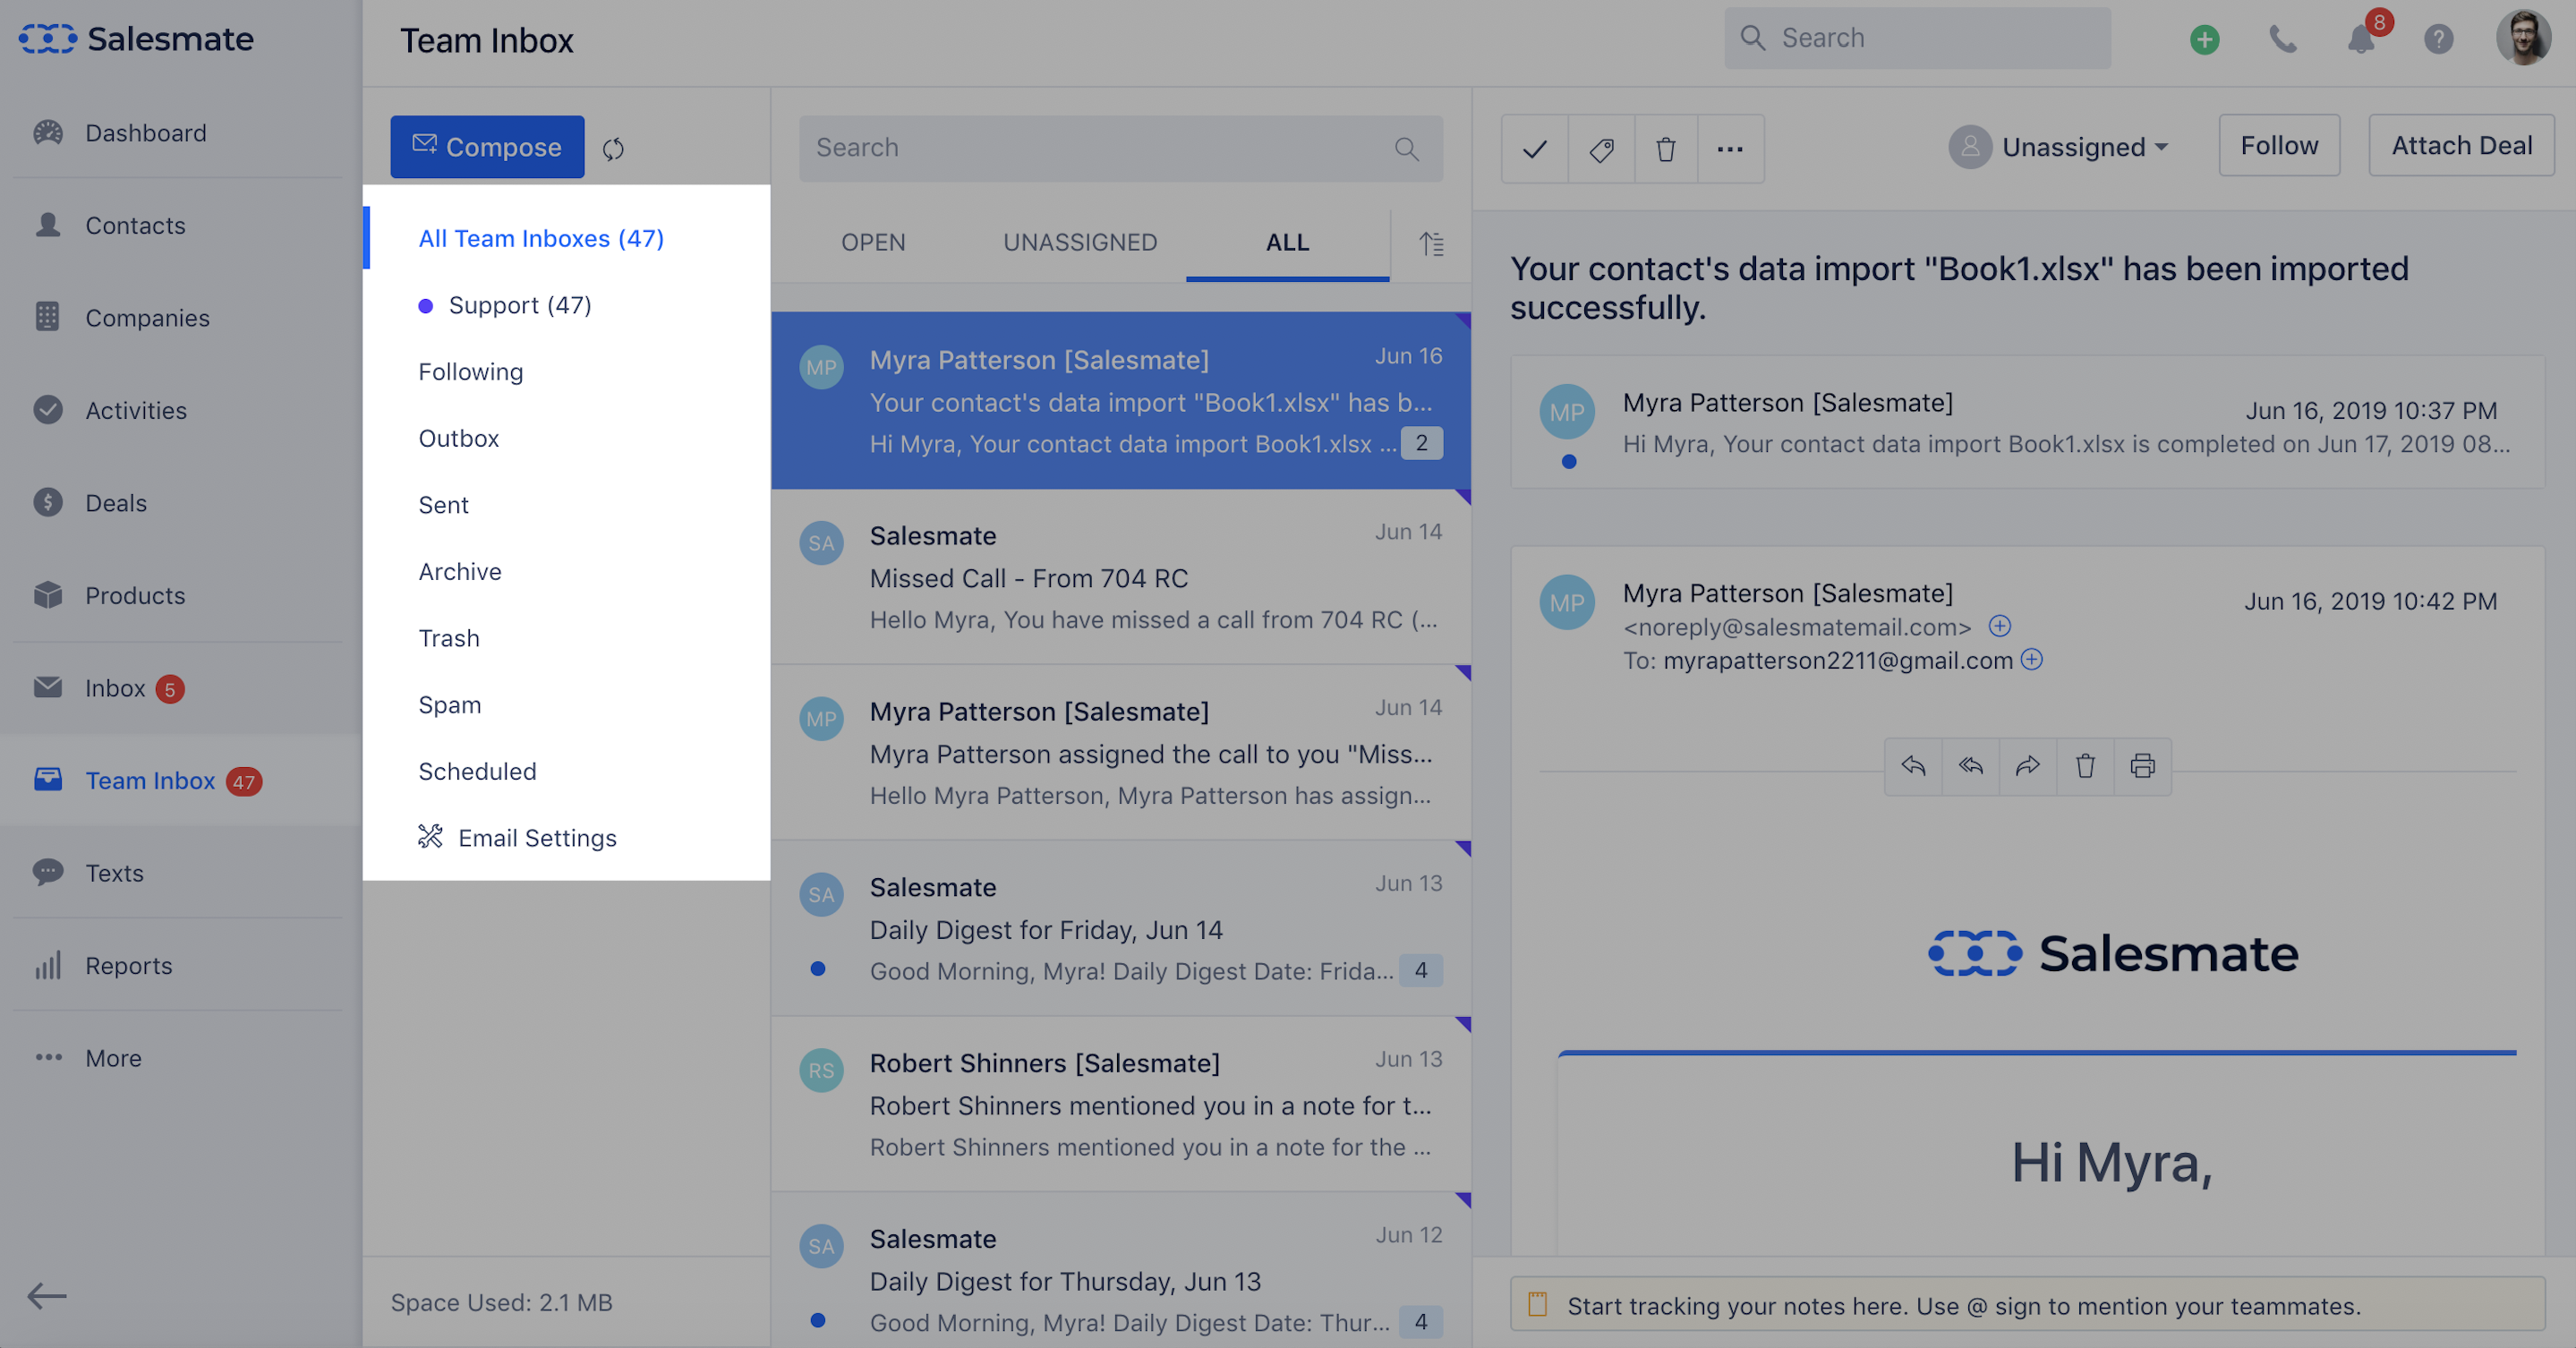Click the top global Search field
This screenshot has height=1348, width=2576.
[1917, 38]
